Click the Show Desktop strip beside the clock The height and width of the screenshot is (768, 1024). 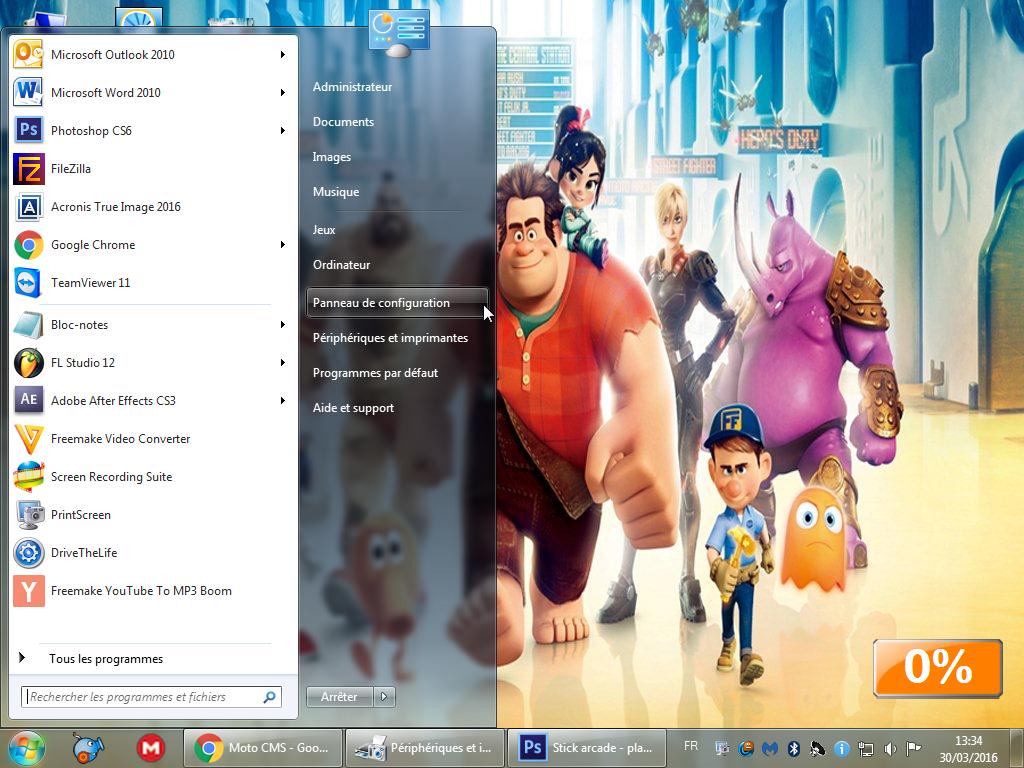click(1017, 748)
